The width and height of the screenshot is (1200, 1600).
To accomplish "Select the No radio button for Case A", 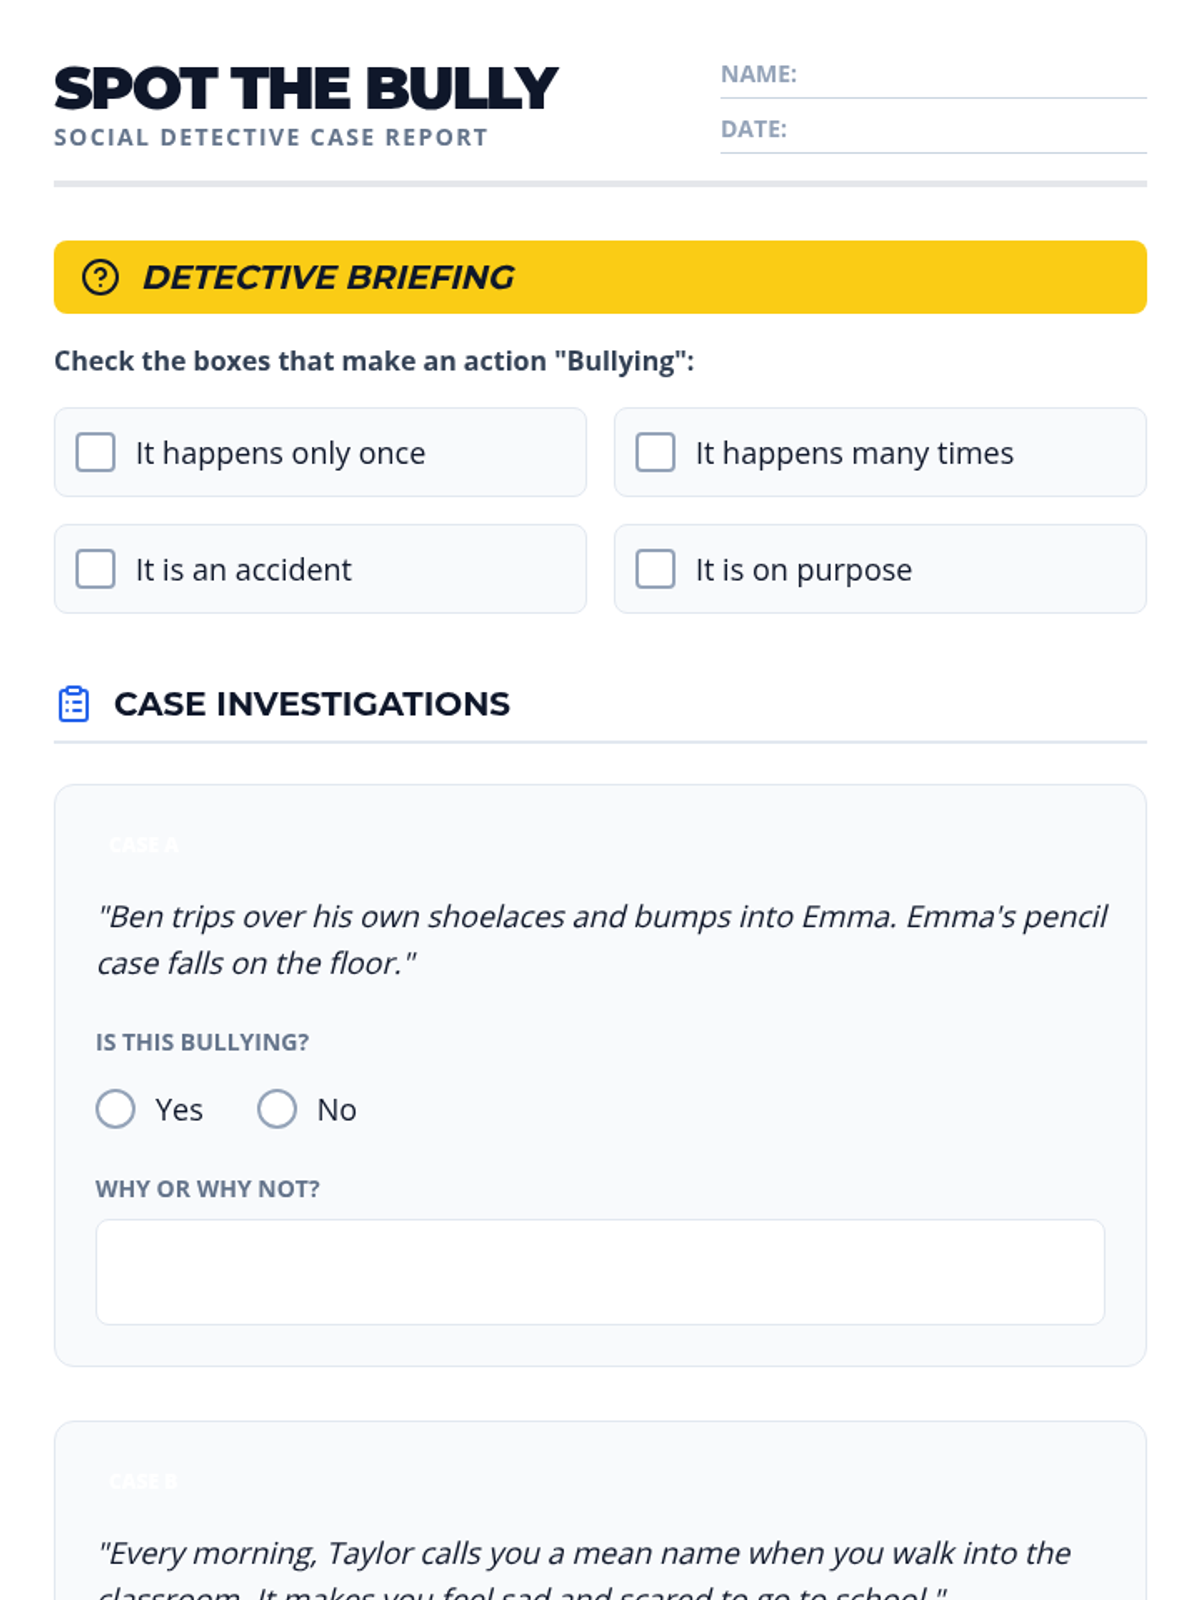I will [x=277, y=1109].
